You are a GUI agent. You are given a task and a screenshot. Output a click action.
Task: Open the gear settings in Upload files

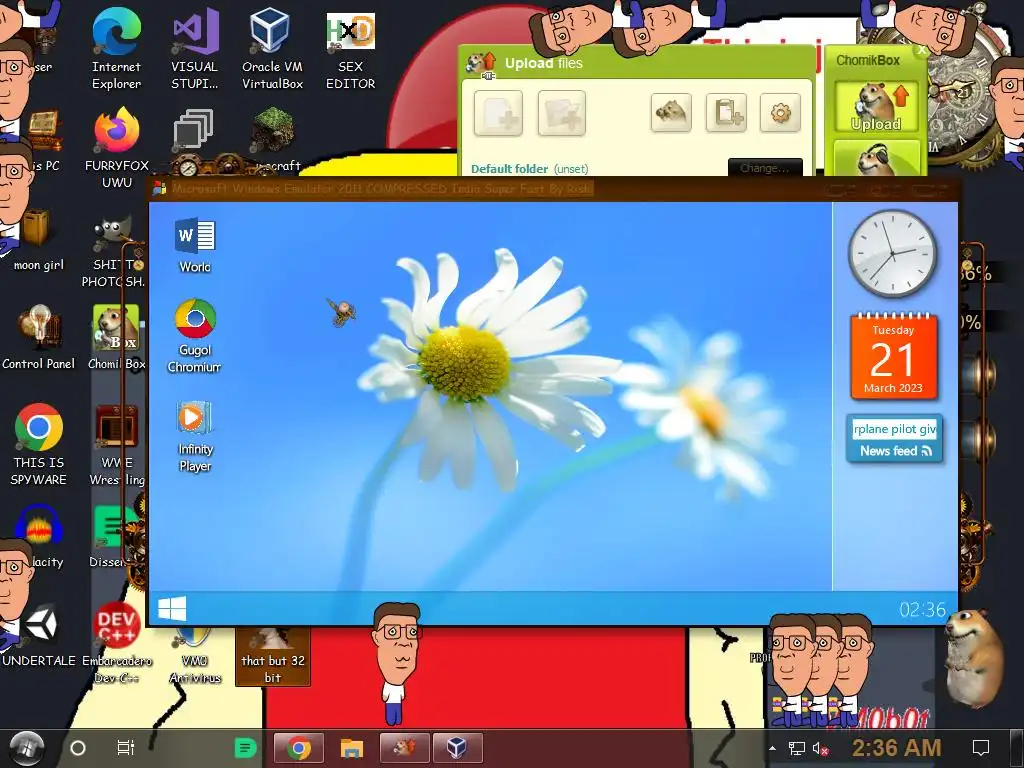click(780, 113)
